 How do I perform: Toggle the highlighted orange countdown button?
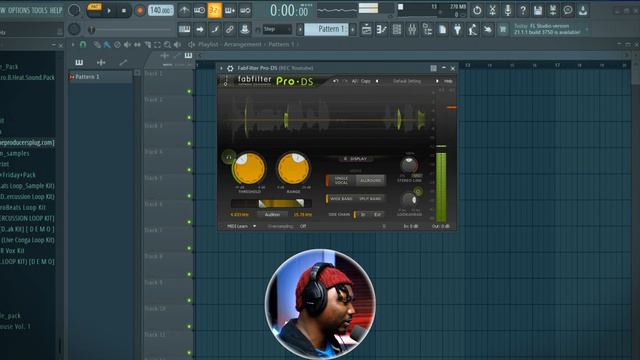coord(215,10)
